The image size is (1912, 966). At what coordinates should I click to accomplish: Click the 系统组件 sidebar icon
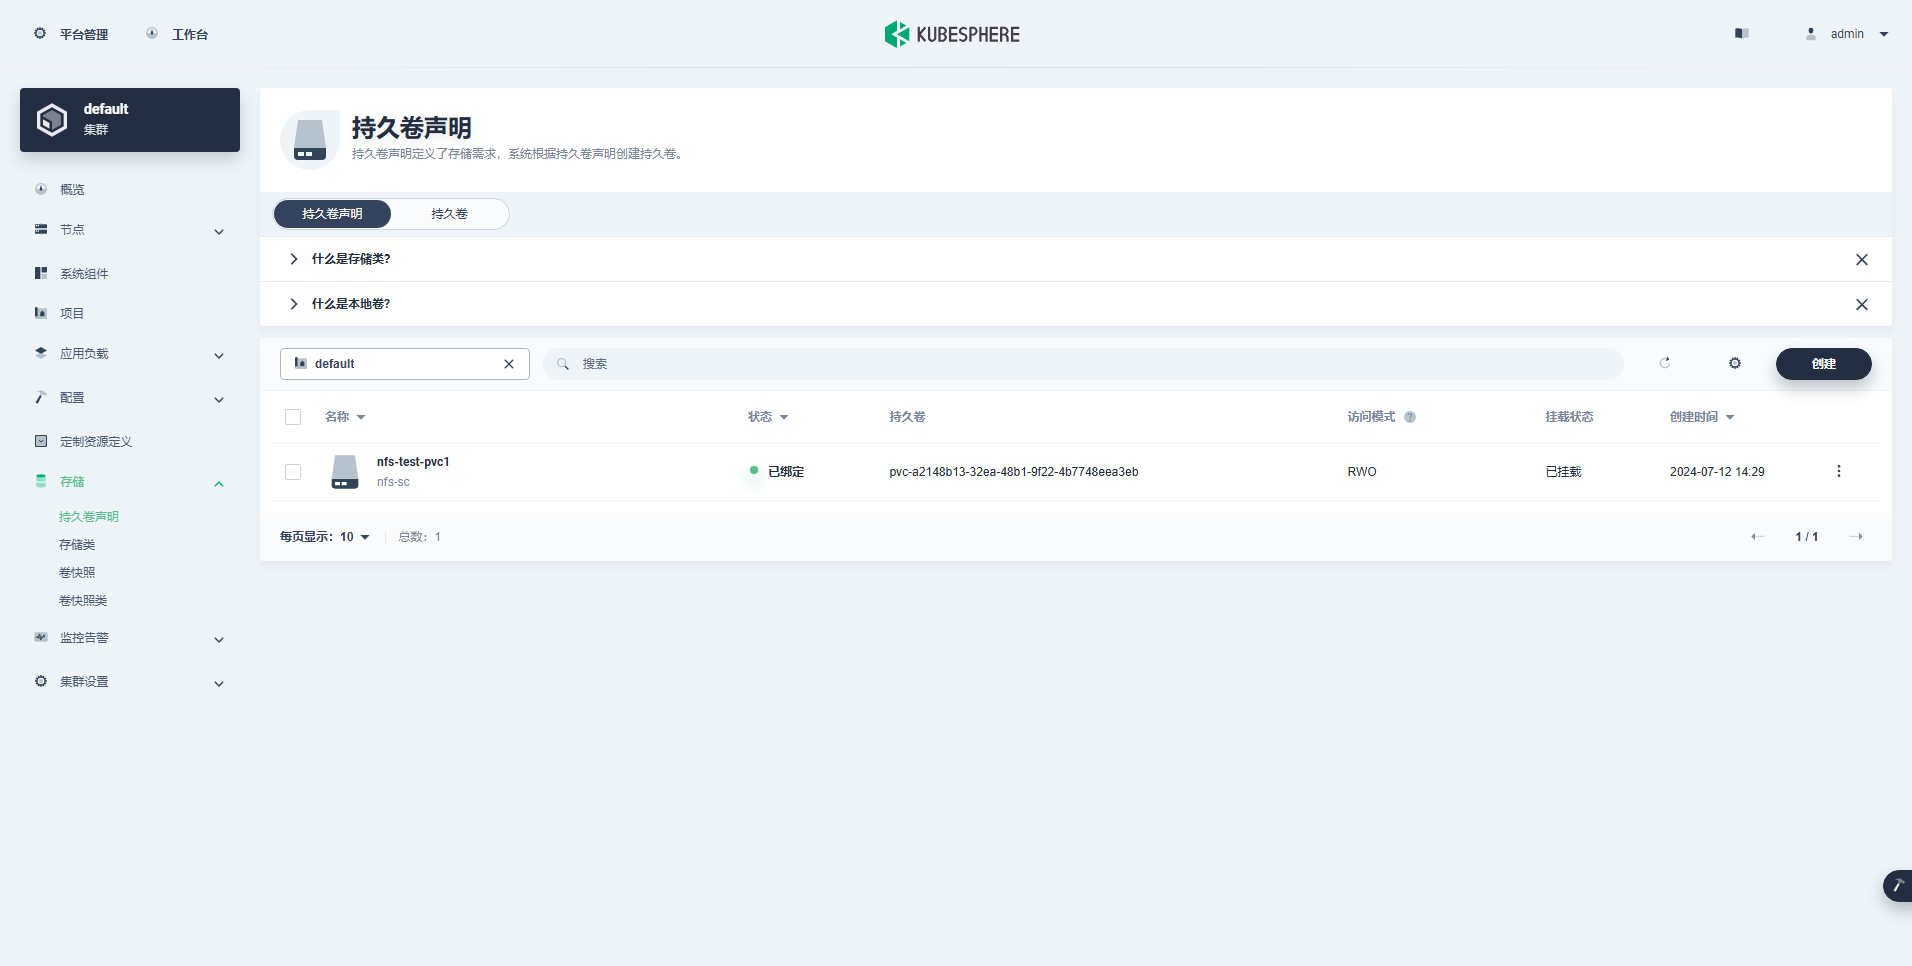click(41, 273)
